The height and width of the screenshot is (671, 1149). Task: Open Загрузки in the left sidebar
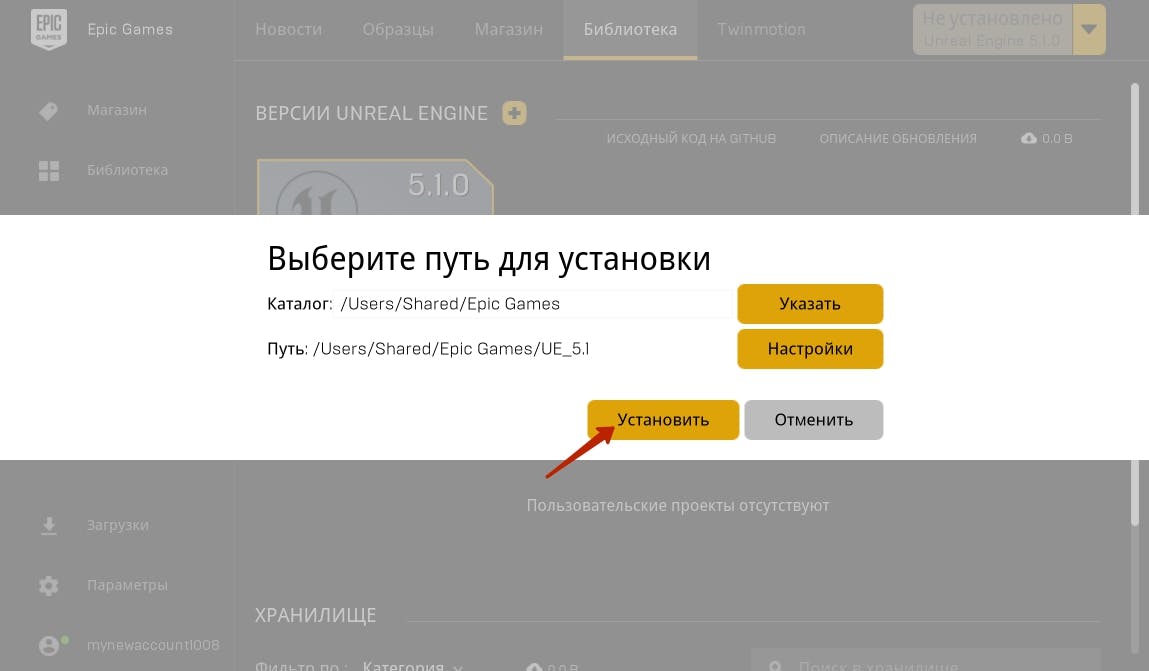[117, 525]
